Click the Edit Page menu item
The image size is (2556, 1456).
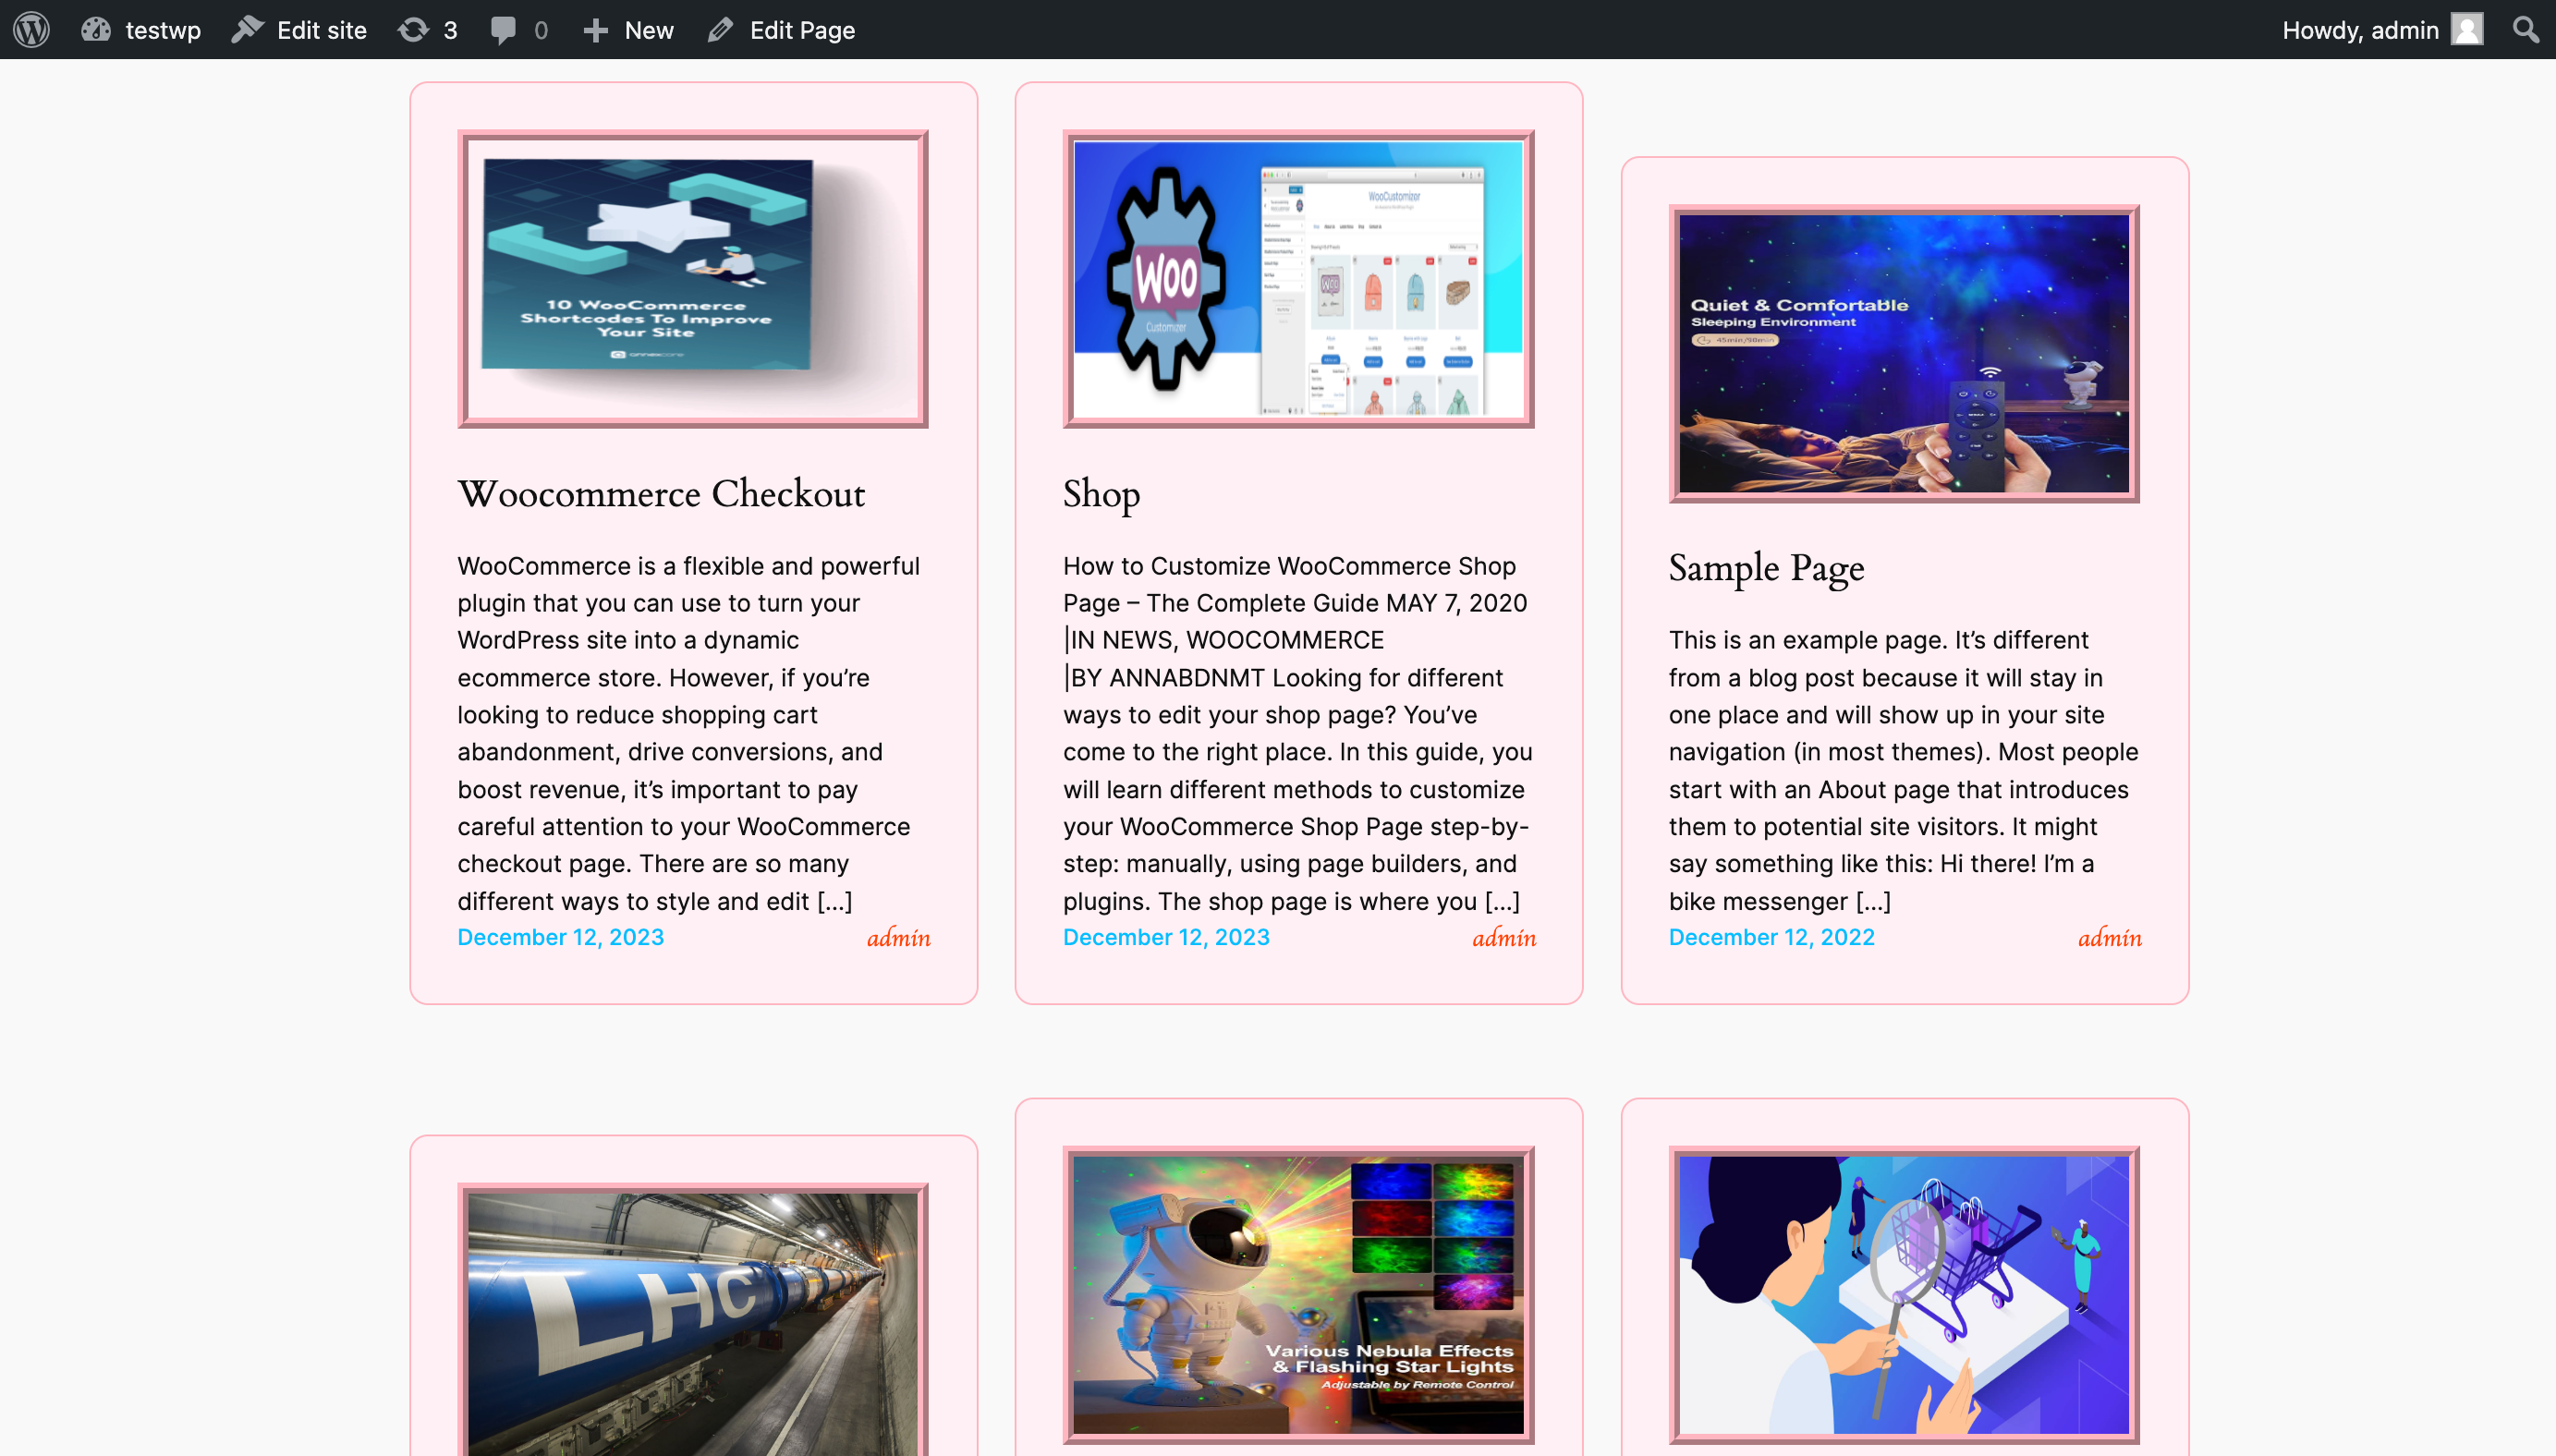click(x=781, y=30)
